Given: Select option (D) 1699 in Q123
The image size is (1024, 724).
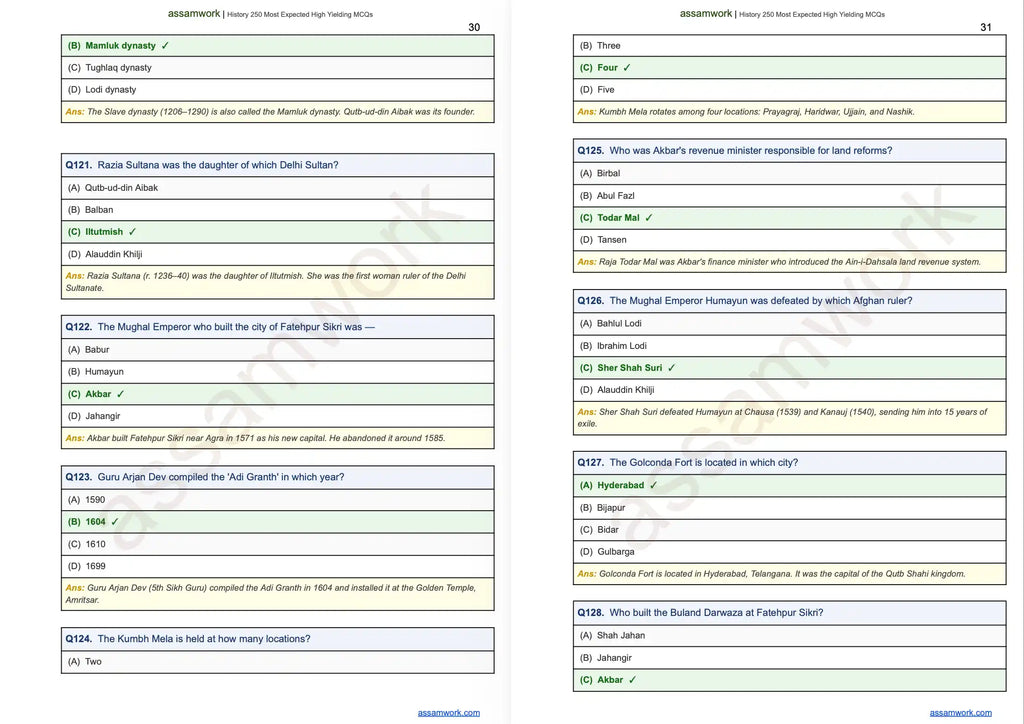Looking at the screenshot, I should pos(278,567).
